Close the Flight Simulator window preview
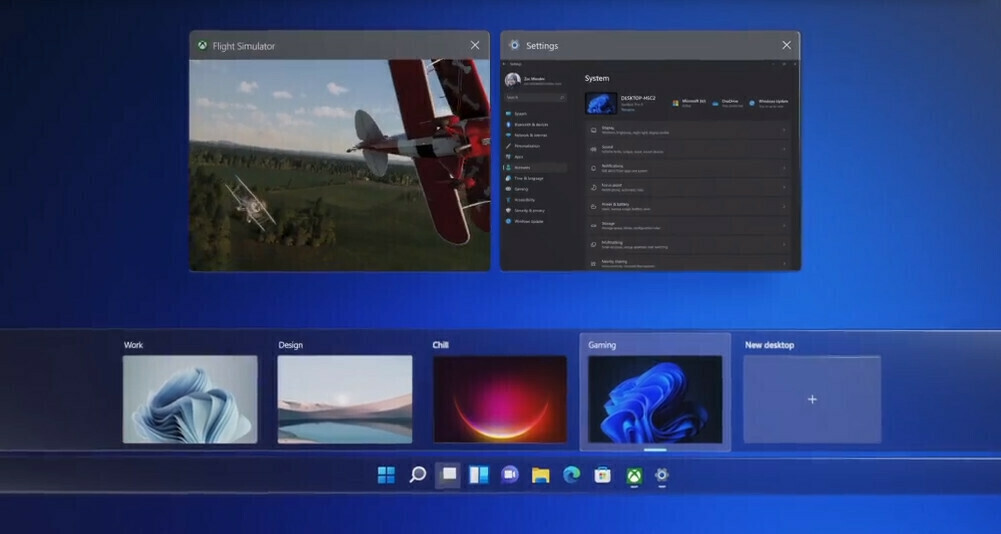Viewport: 1001px width, 534px height. pyautogui.click(x=475, y=45)
